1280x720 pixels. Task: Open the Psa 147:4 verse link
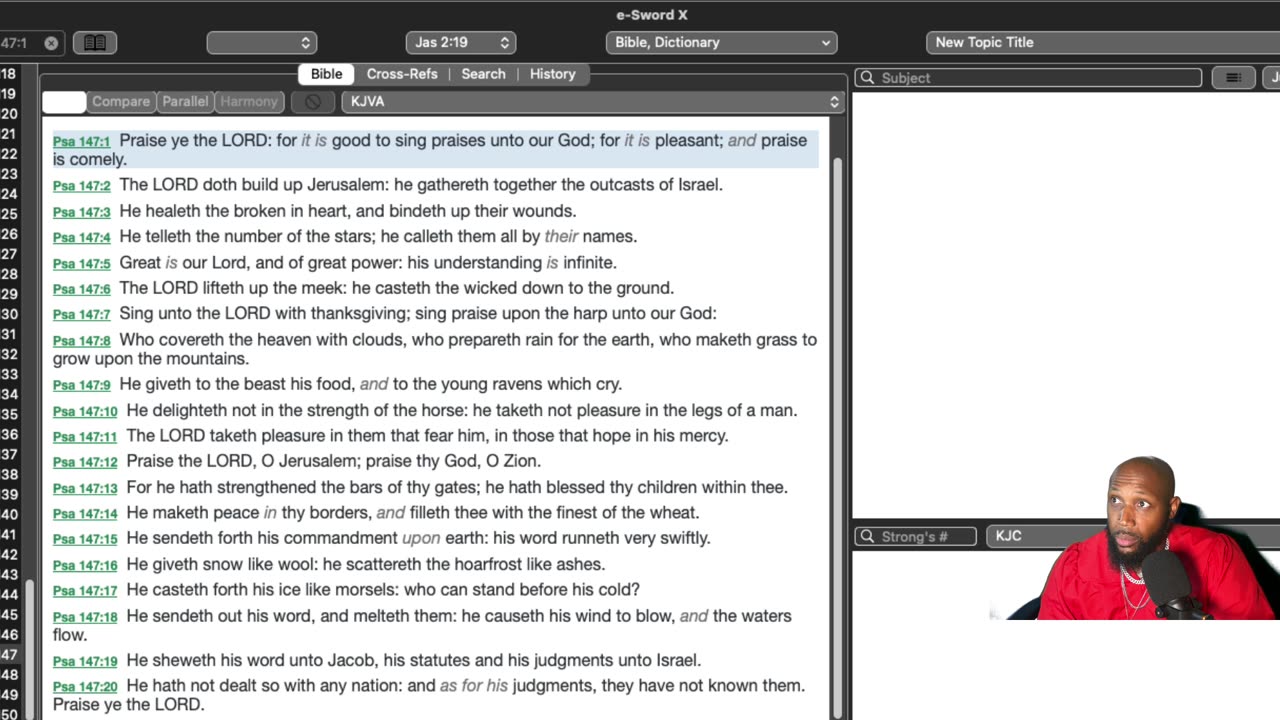click(81, 238)
